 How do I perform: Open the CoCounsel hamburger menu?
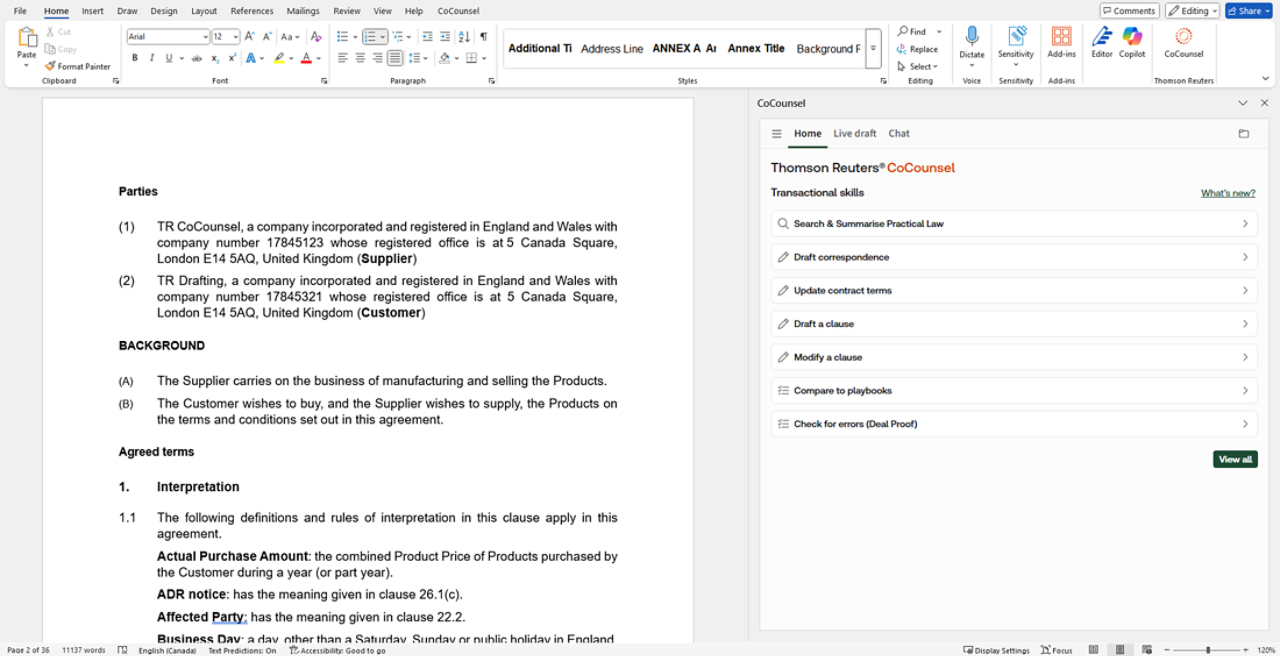776,134
